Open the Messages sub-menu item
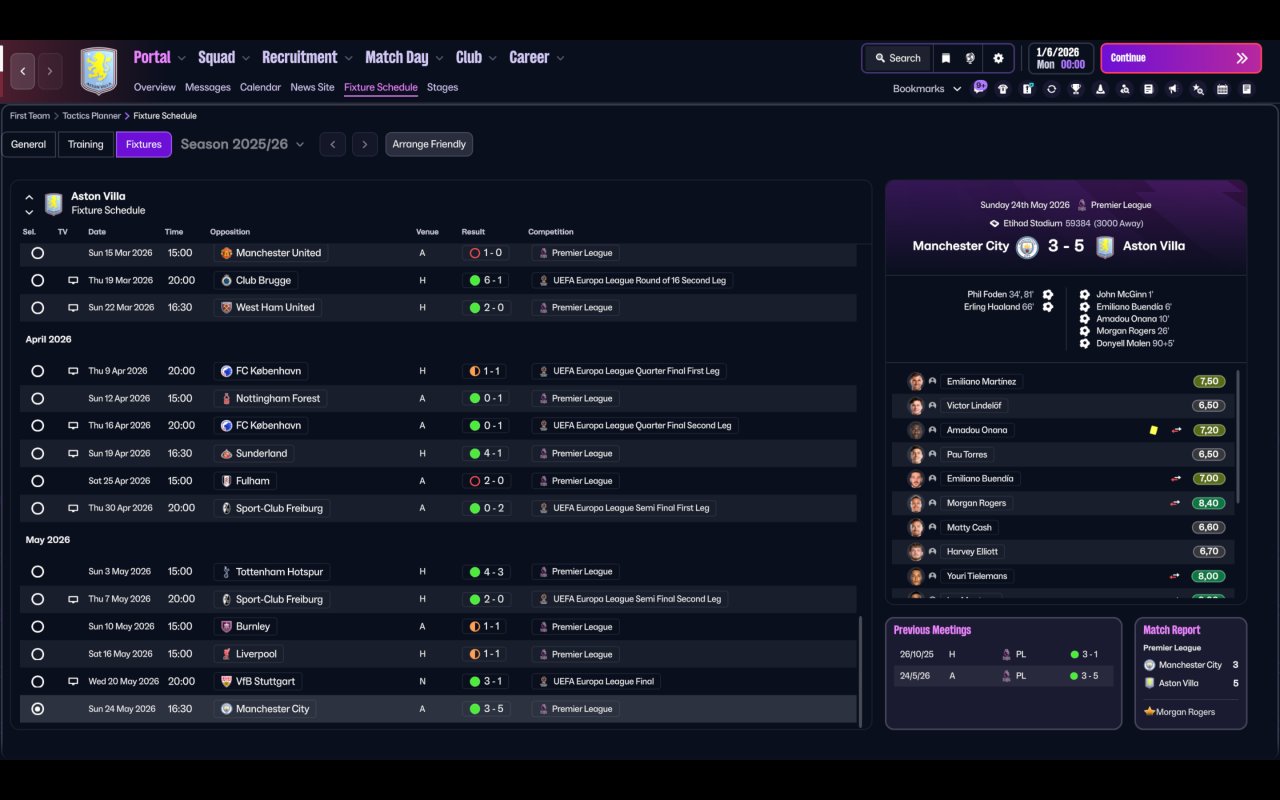Viewport: 1280px width, 800px height. (208, 87)
